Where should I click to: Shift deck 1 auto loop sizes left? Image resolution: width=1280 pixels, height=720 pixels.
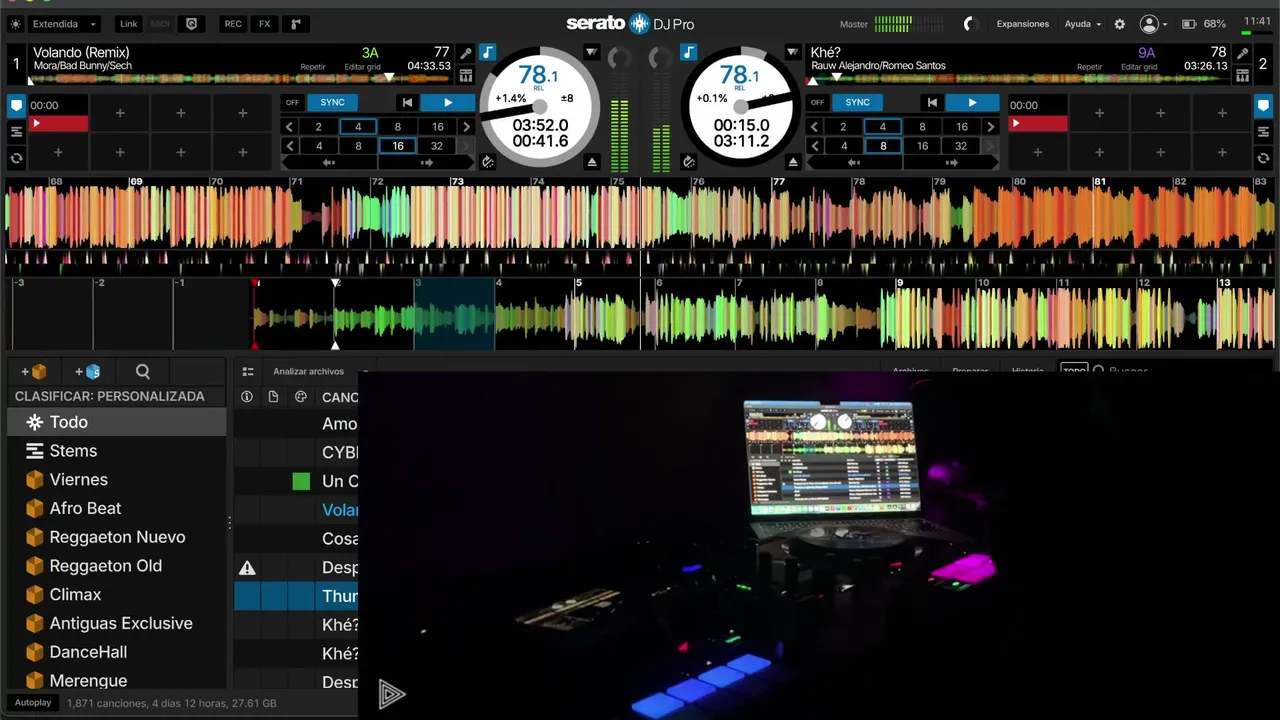(x=290, y=127)
